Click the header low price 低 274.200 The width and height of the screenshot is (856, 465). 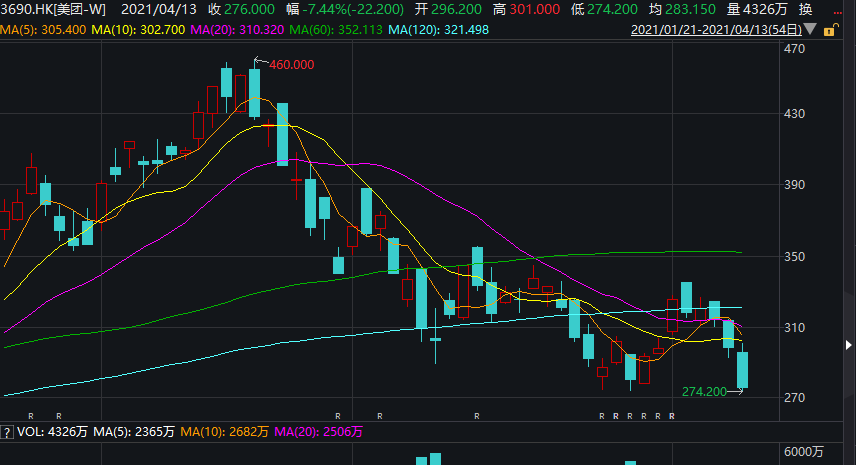[604, 9]
